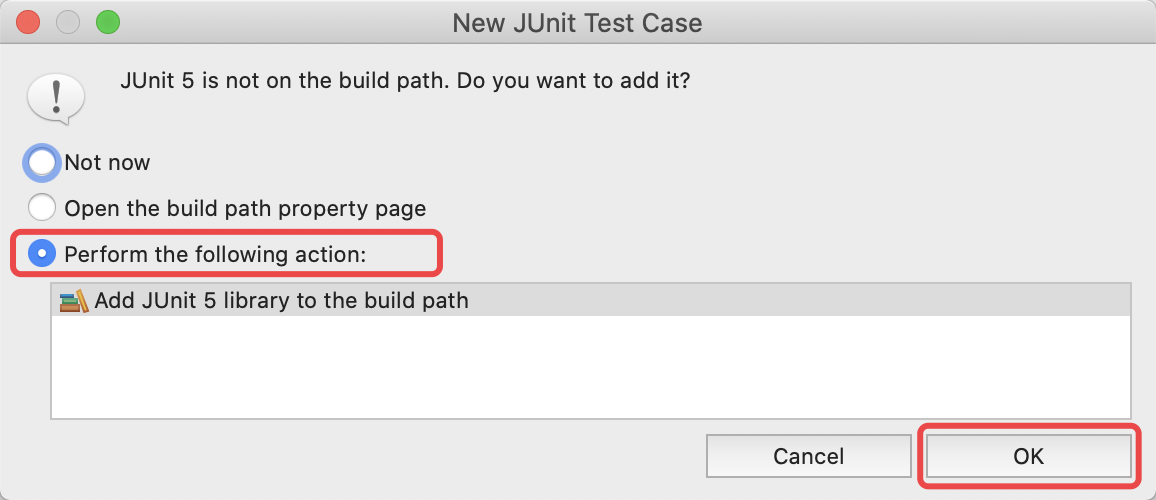Viewport: 1156px width, 500px height.
Task: Select "Add JUnit 5 library to the build path" entry
Action: click(591, 300)
